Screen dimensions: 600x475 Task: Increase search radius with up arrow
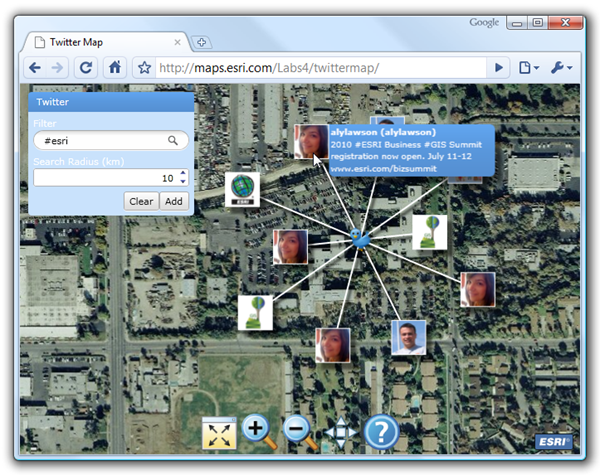pos(183,173)
